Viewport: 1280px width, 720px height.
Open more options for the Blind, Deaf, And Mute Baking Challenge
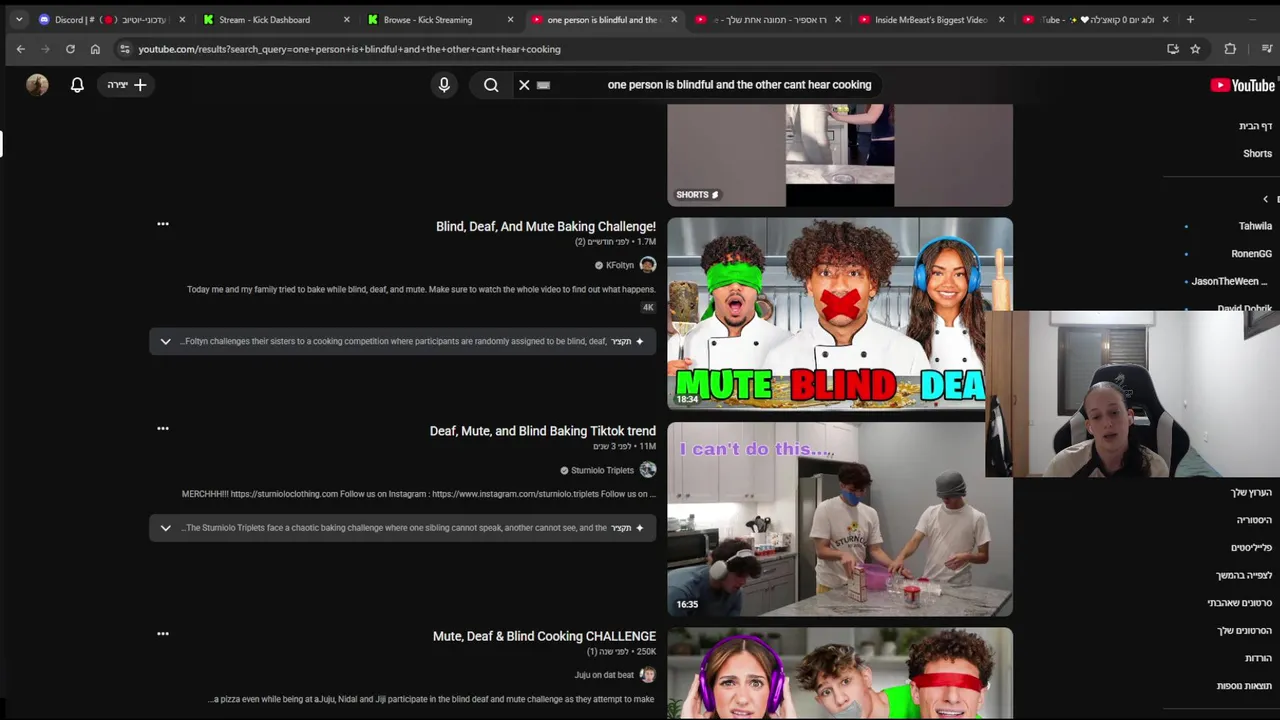[163, 224]
